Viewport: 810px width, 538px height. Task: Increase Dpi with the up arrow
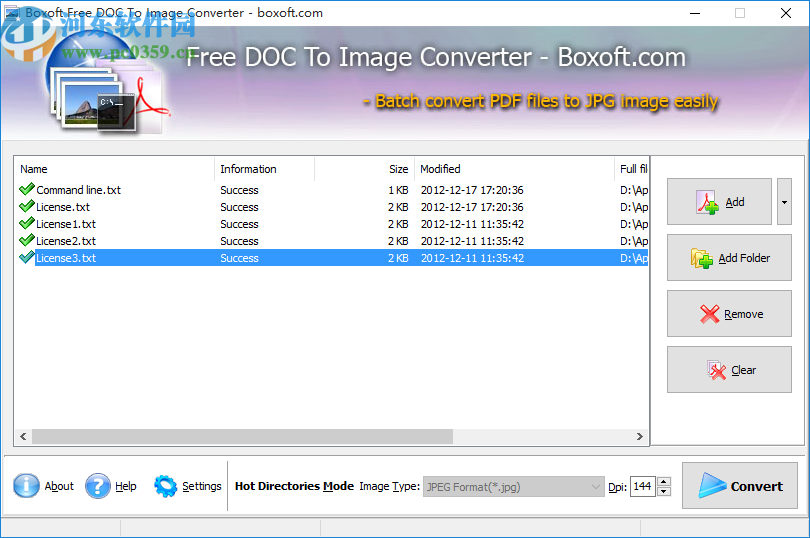tap(664, 481)
